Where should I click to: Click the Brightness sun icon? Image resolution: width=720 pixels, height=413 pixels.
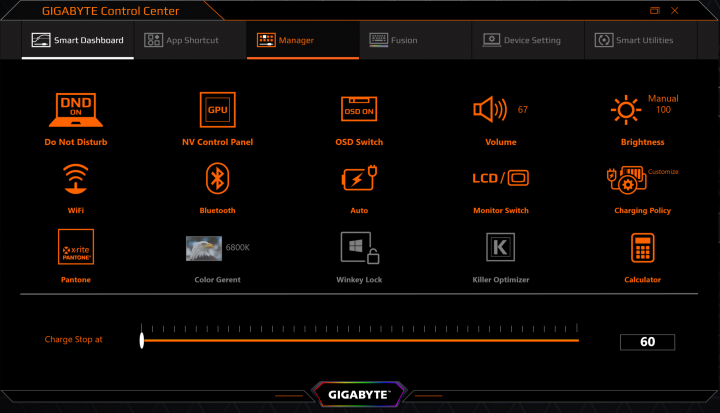626,110
